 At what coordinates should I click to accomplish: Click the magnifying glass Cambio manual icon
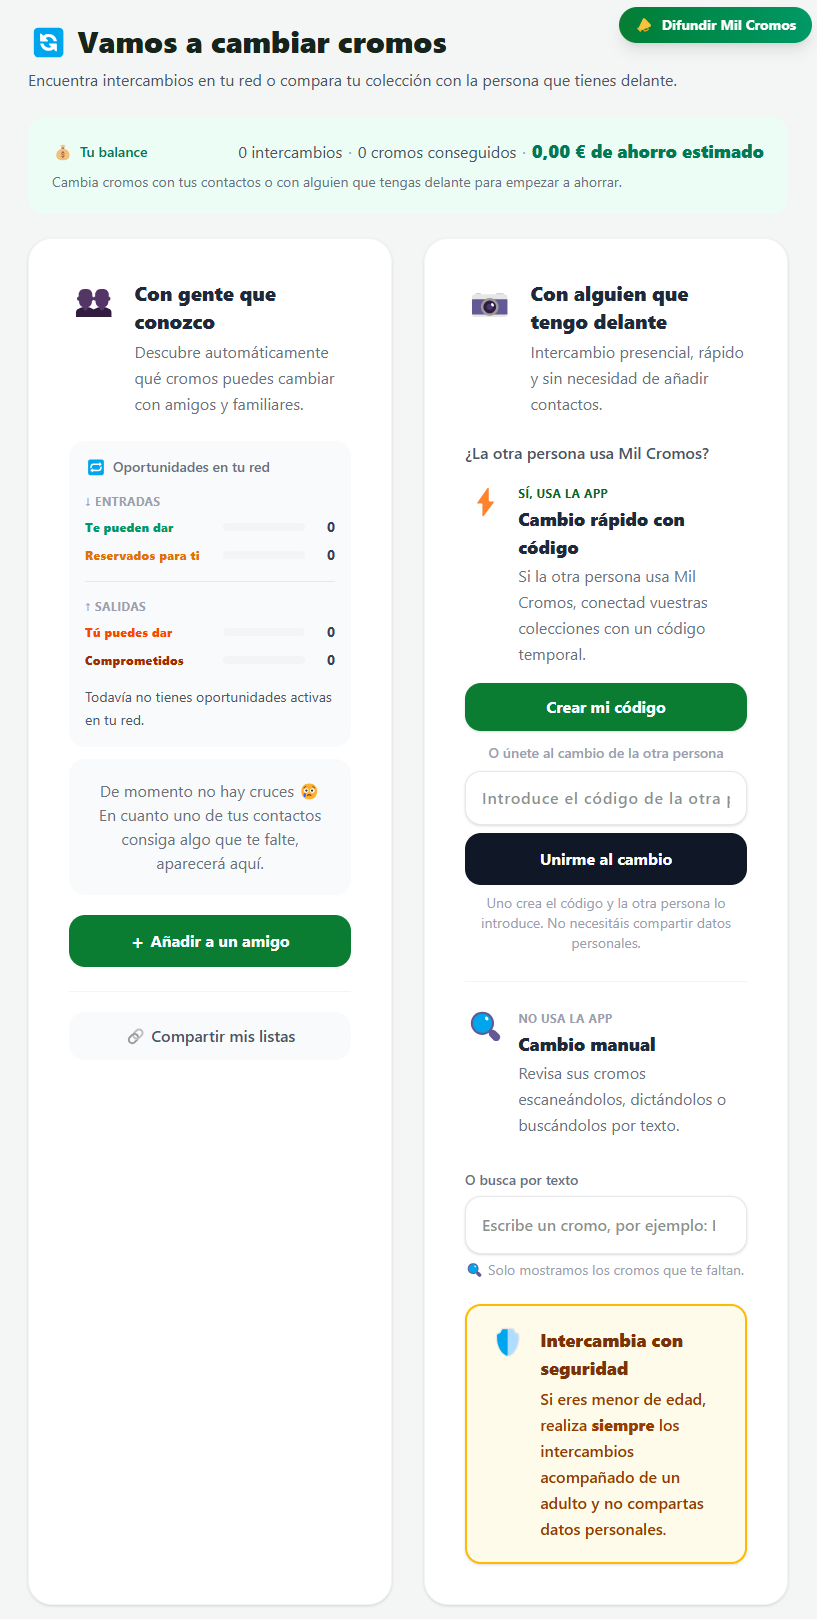point(485,1026)
